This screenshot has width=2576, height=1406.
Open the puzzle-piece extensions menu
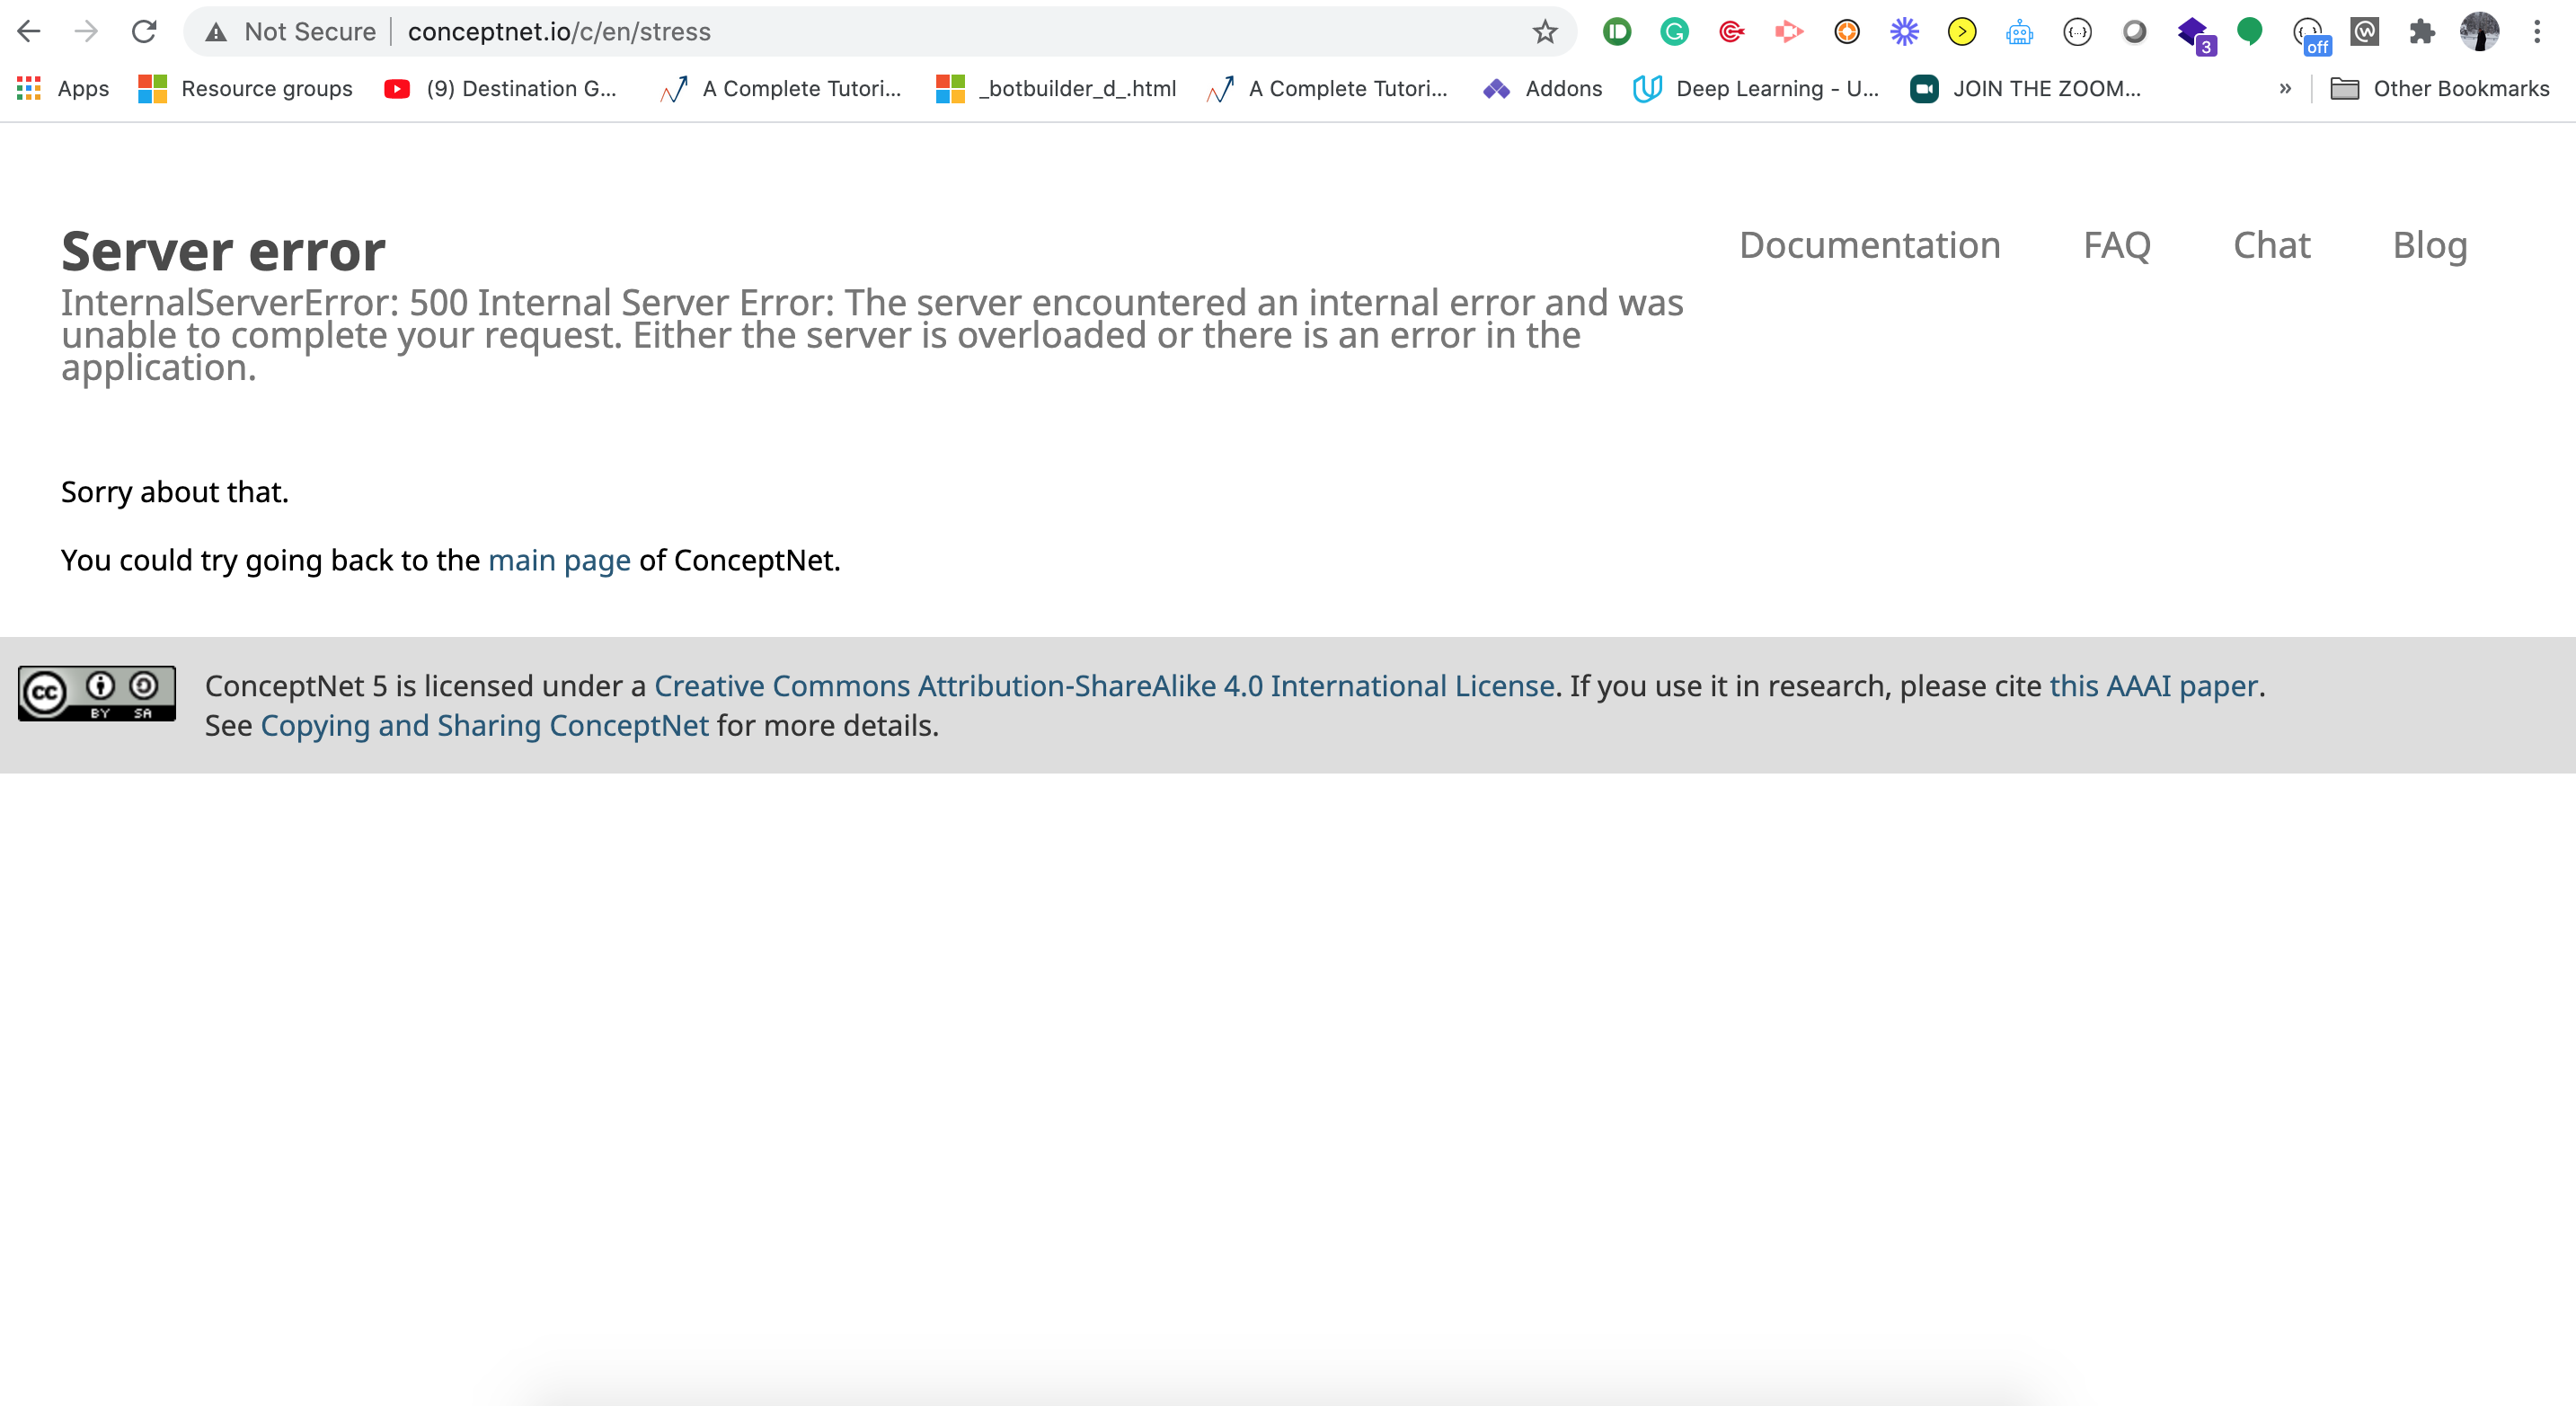pos(2421,31)
